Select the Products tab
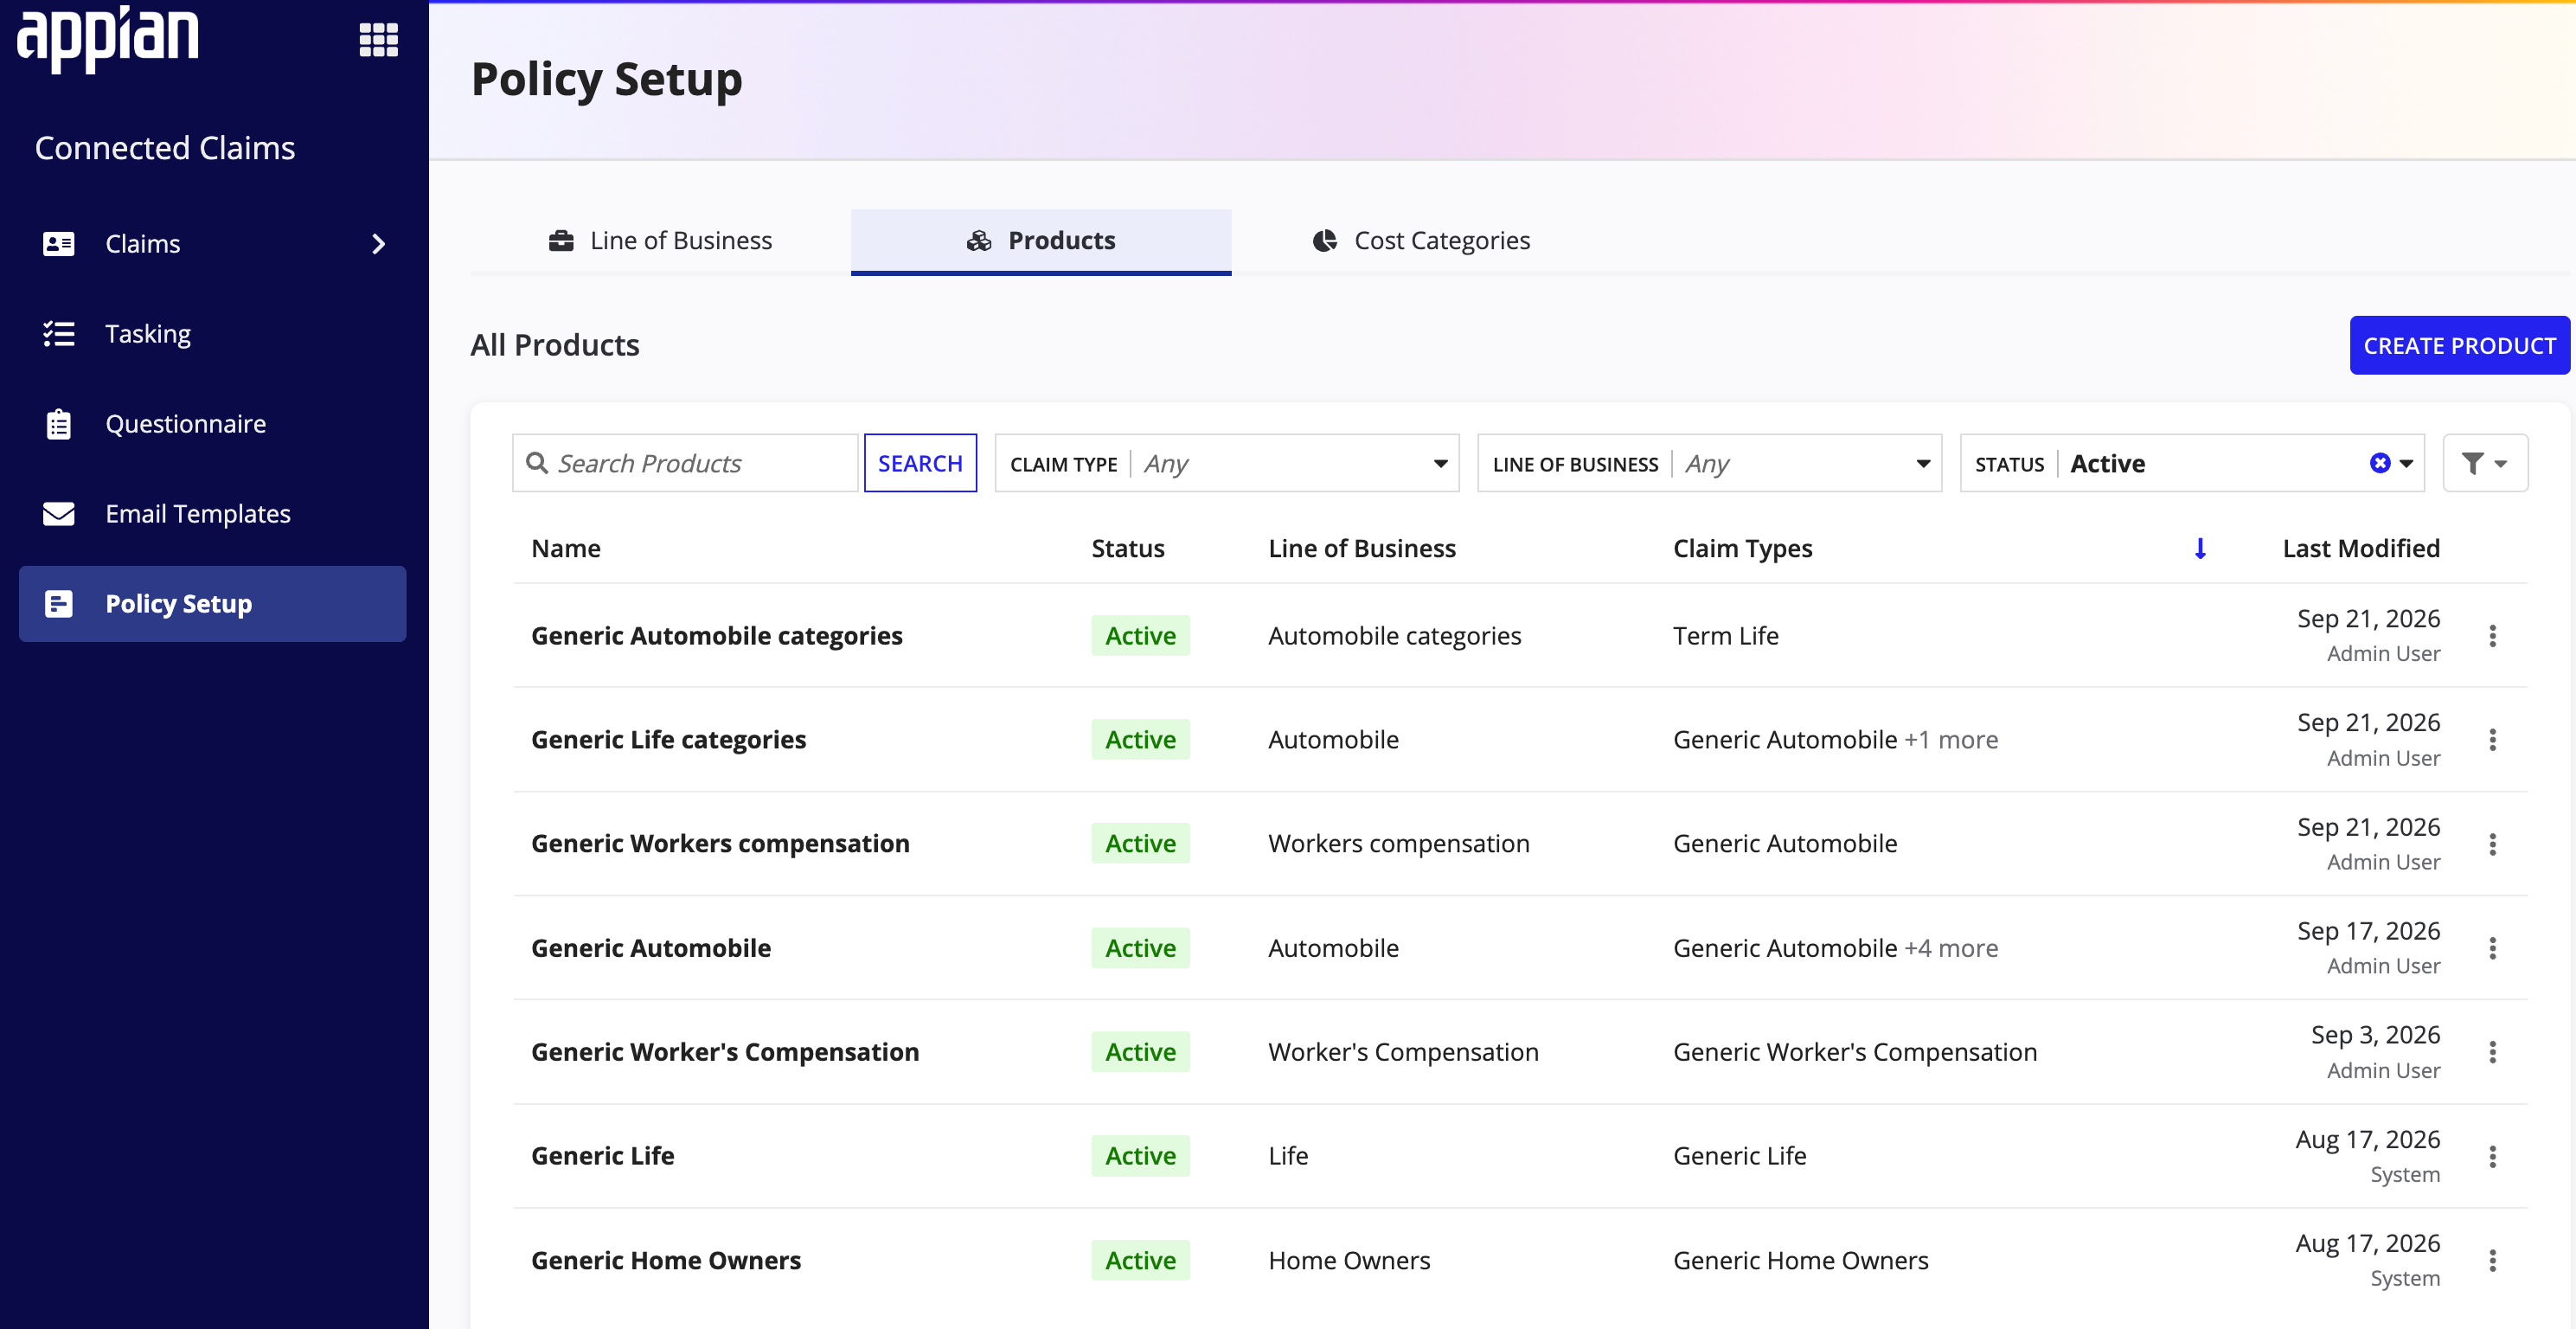This screenshot has width=2576, height=1329. click(1041, 241)
